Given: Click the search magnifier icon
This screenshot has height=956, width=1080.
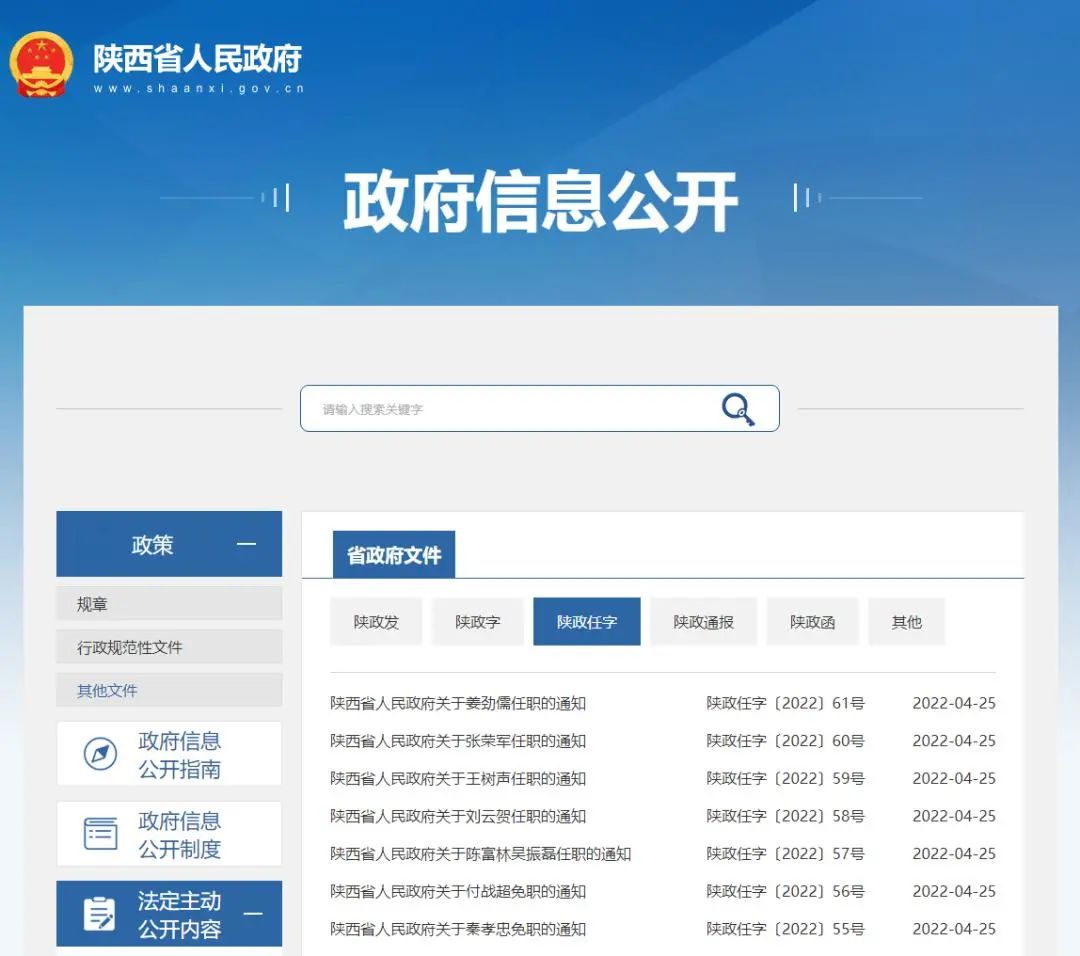Looking at the screenshot, I should (738, 409).
